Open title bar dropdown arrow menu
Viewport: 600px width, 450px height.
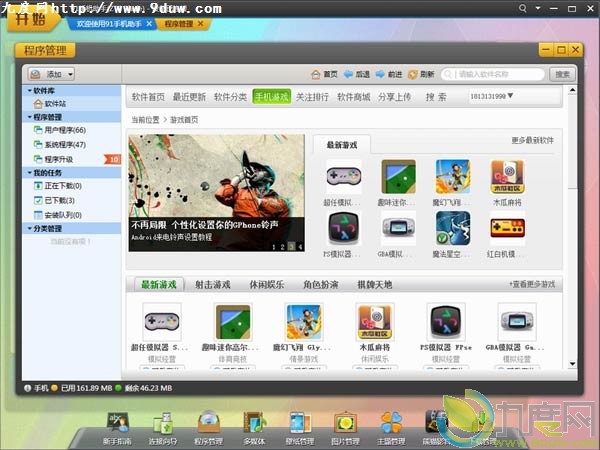pos(538,8)
